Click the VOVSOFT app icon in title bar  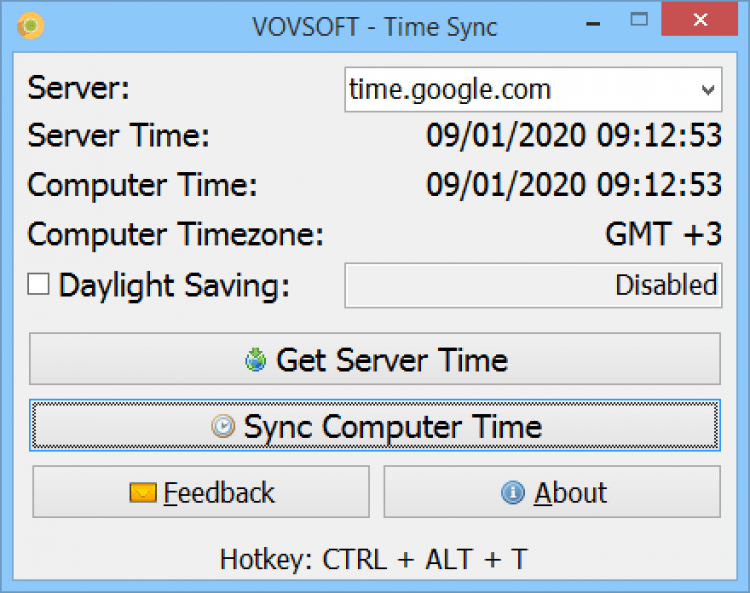tap(31, 26)
